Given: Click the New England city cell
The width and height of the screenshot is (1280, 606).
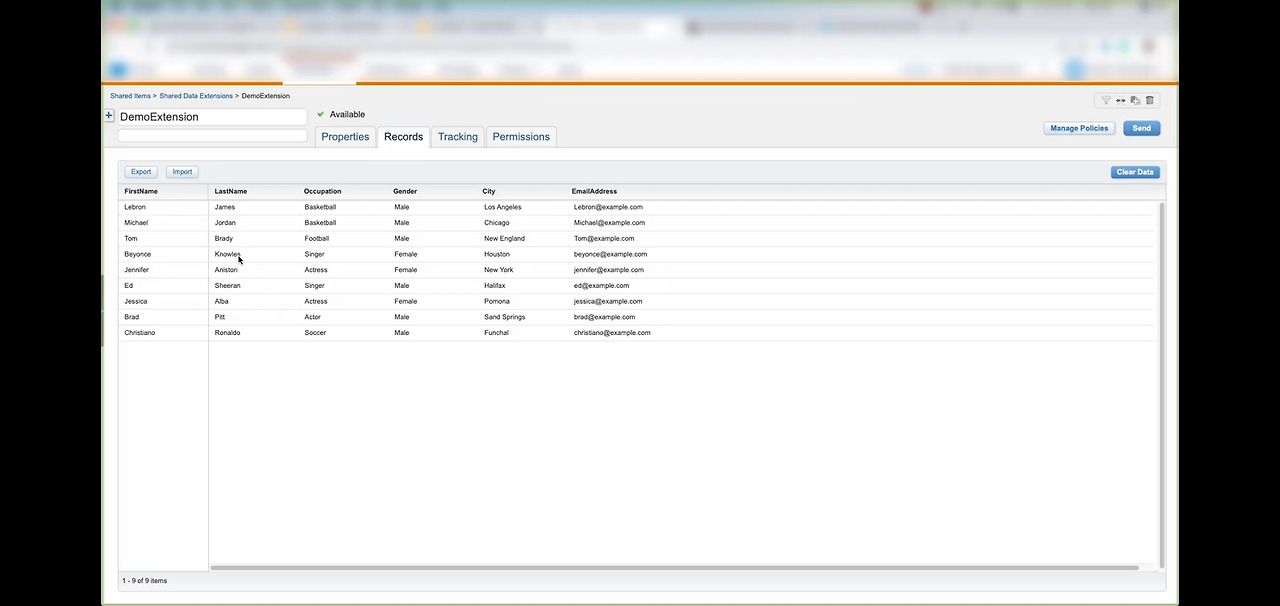Looking at the screenshot, I should click(x=504, y=239).
